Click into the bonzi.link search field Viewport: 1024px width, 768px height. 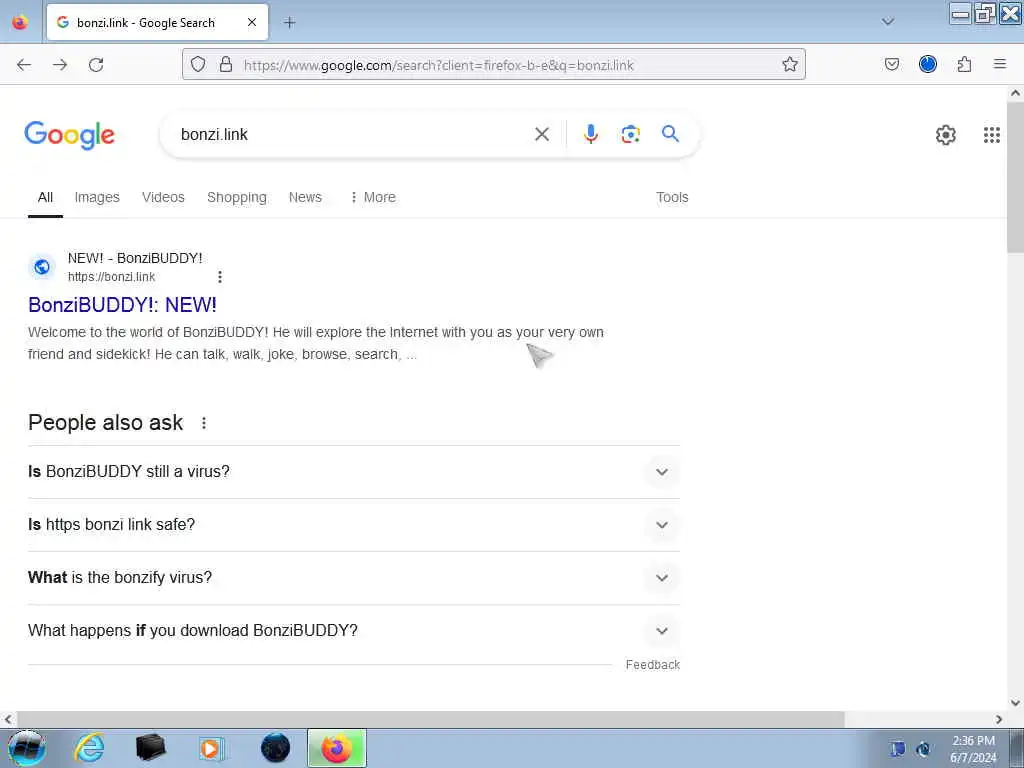[x=353, y=135]
